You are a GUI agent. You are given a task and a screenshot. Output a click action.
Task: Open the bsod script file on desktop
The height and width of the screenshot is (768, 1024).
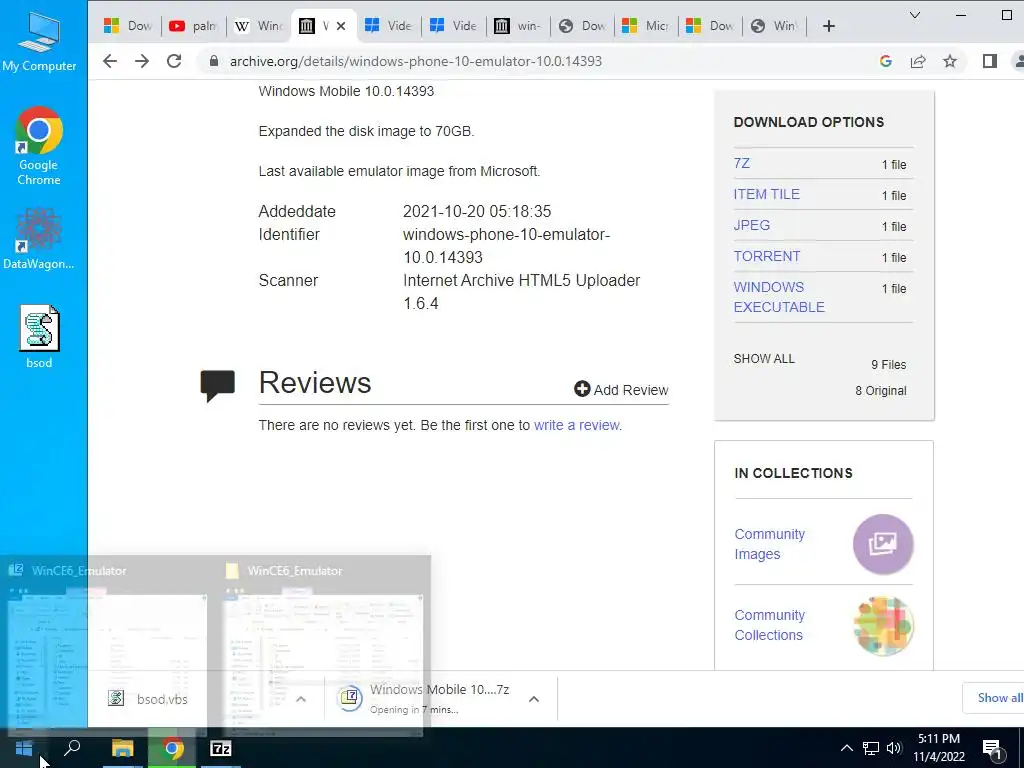(x=39, y=337)
